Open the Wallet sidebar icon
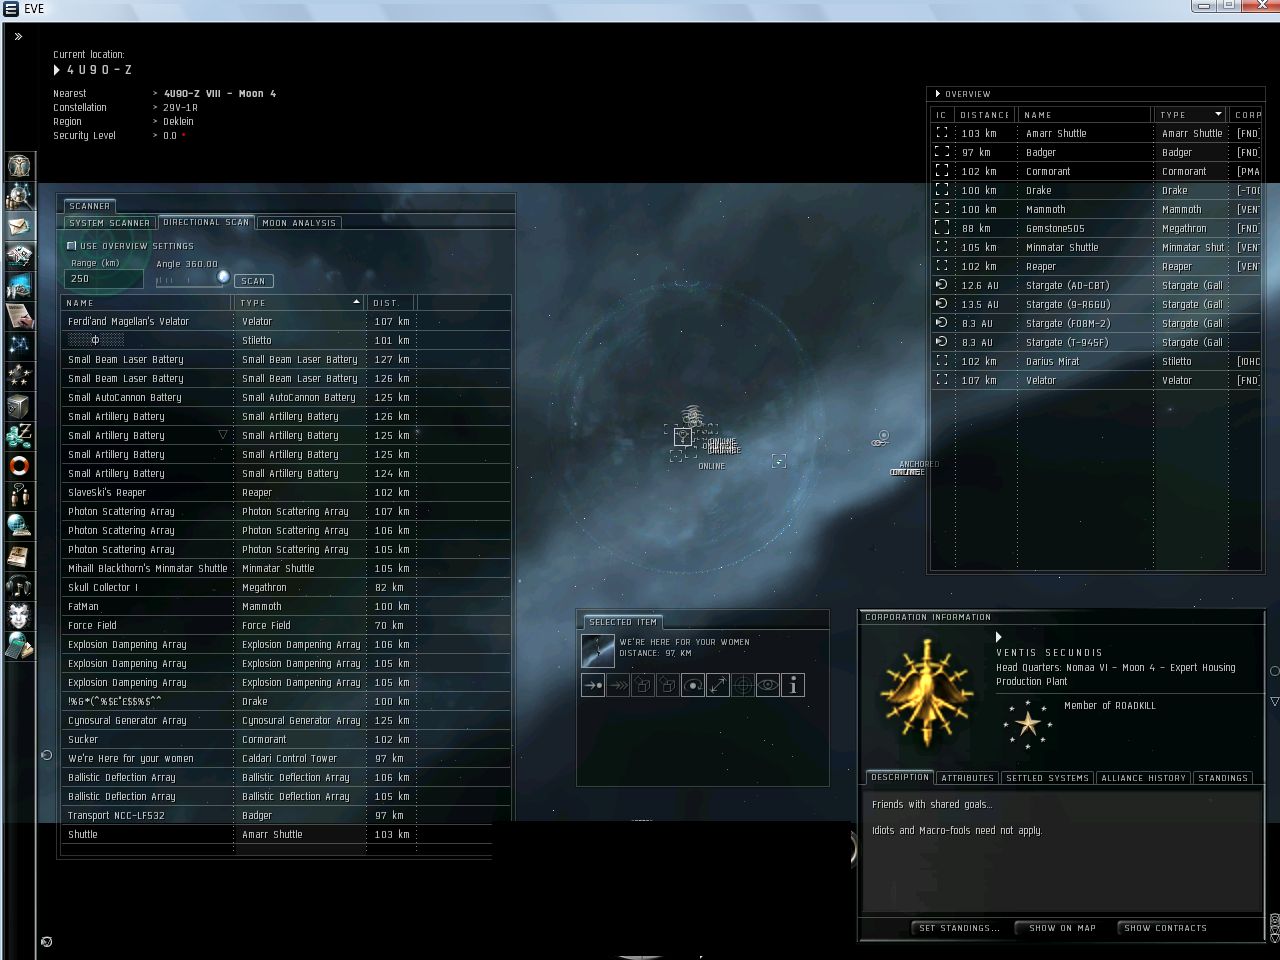1280x960 pixels. tap(19, 435)
